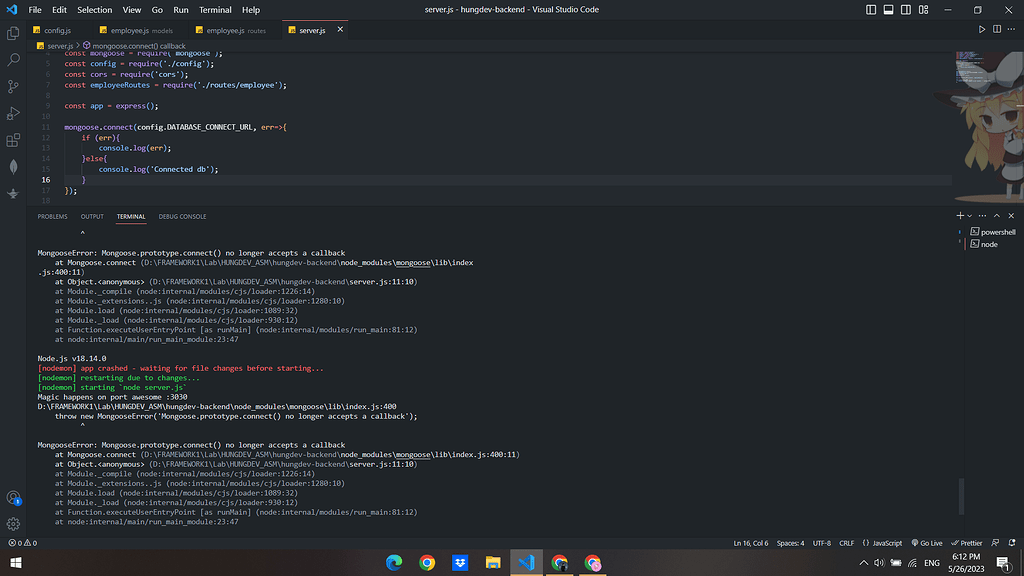Open the MongoDB leaf icon view
This screenshot has height=576, width=1024.
[x=13, y=166]
